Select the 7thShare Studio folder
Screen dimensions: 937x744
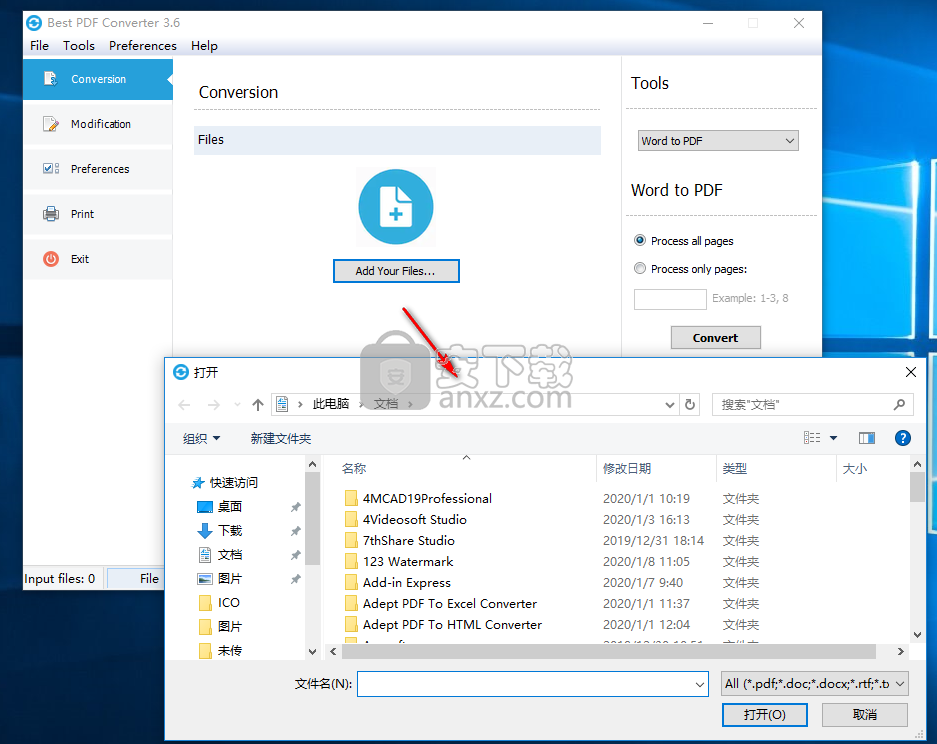[408, 540]
